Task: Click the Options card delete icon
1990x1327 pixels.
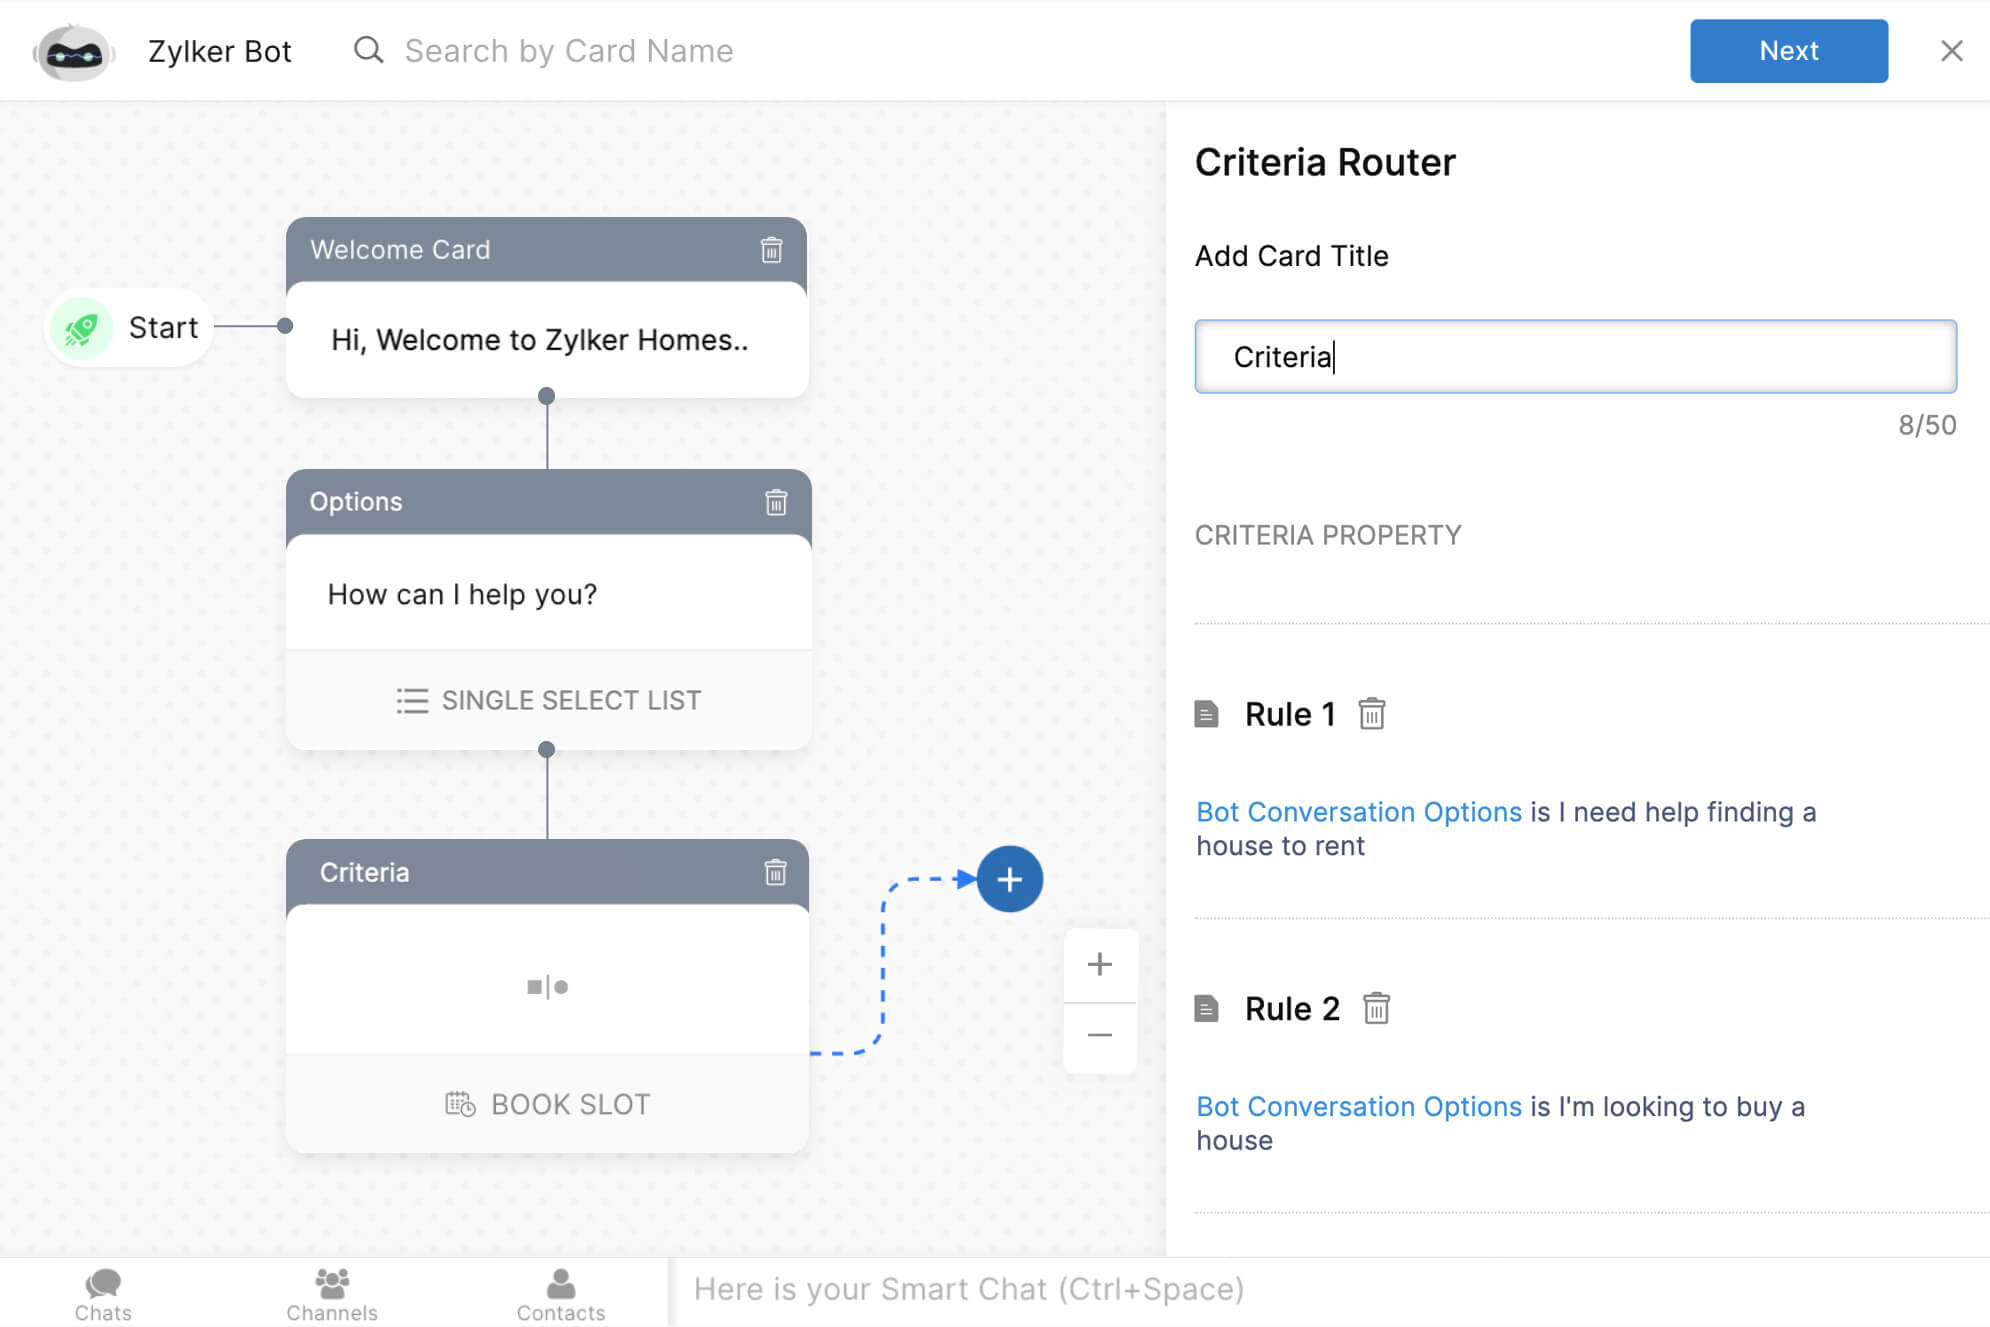Action: tap(776, 501)
